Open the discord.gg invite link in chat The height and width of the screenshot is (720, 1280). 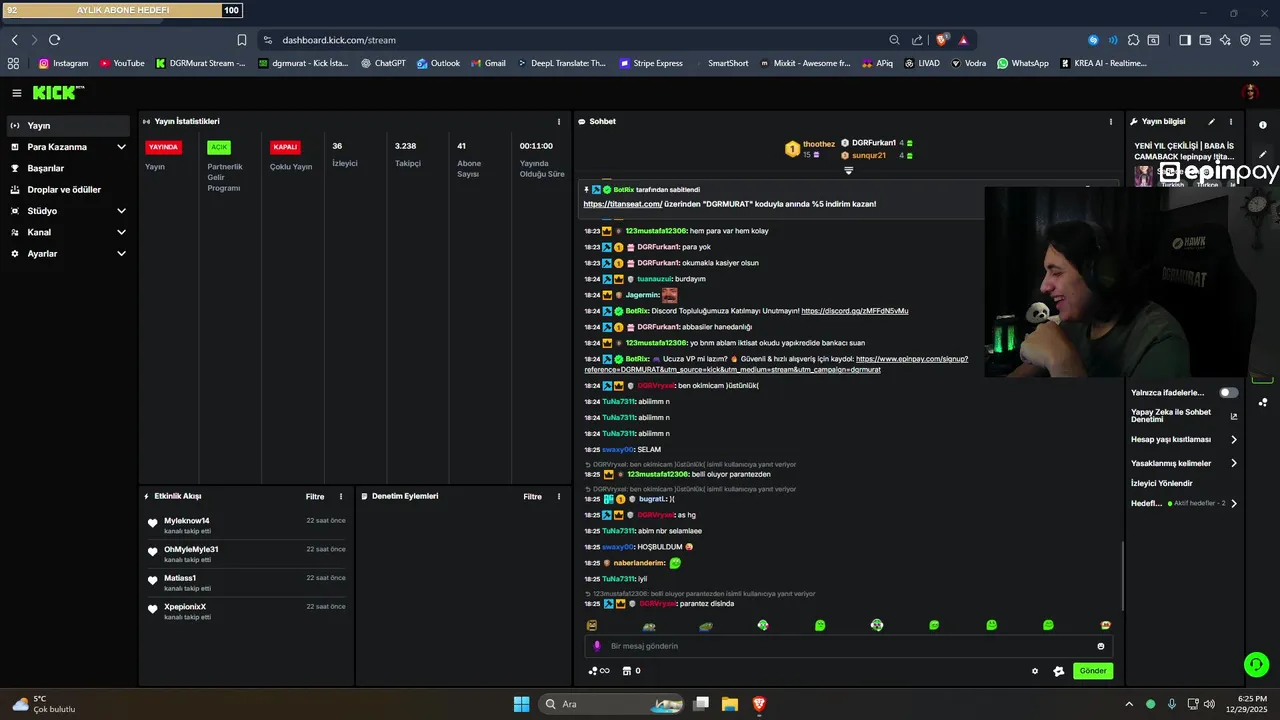855,311
